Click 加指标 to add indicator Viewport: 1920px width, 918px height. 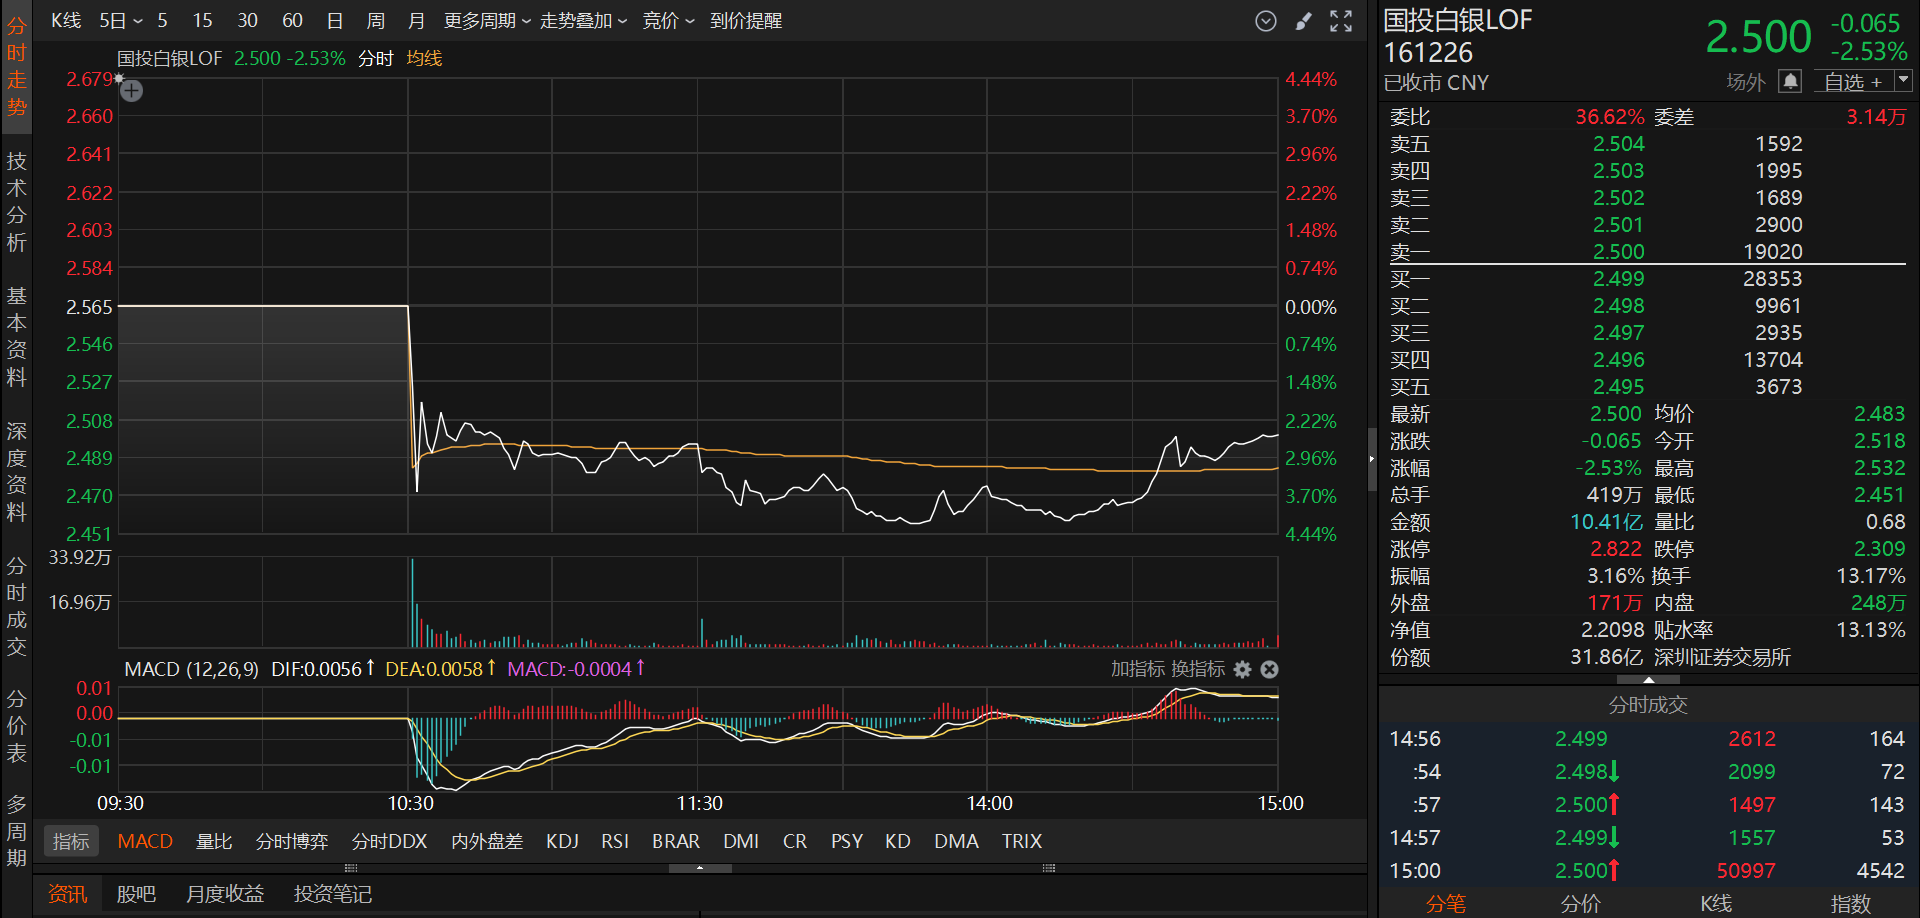point(1138,669)
